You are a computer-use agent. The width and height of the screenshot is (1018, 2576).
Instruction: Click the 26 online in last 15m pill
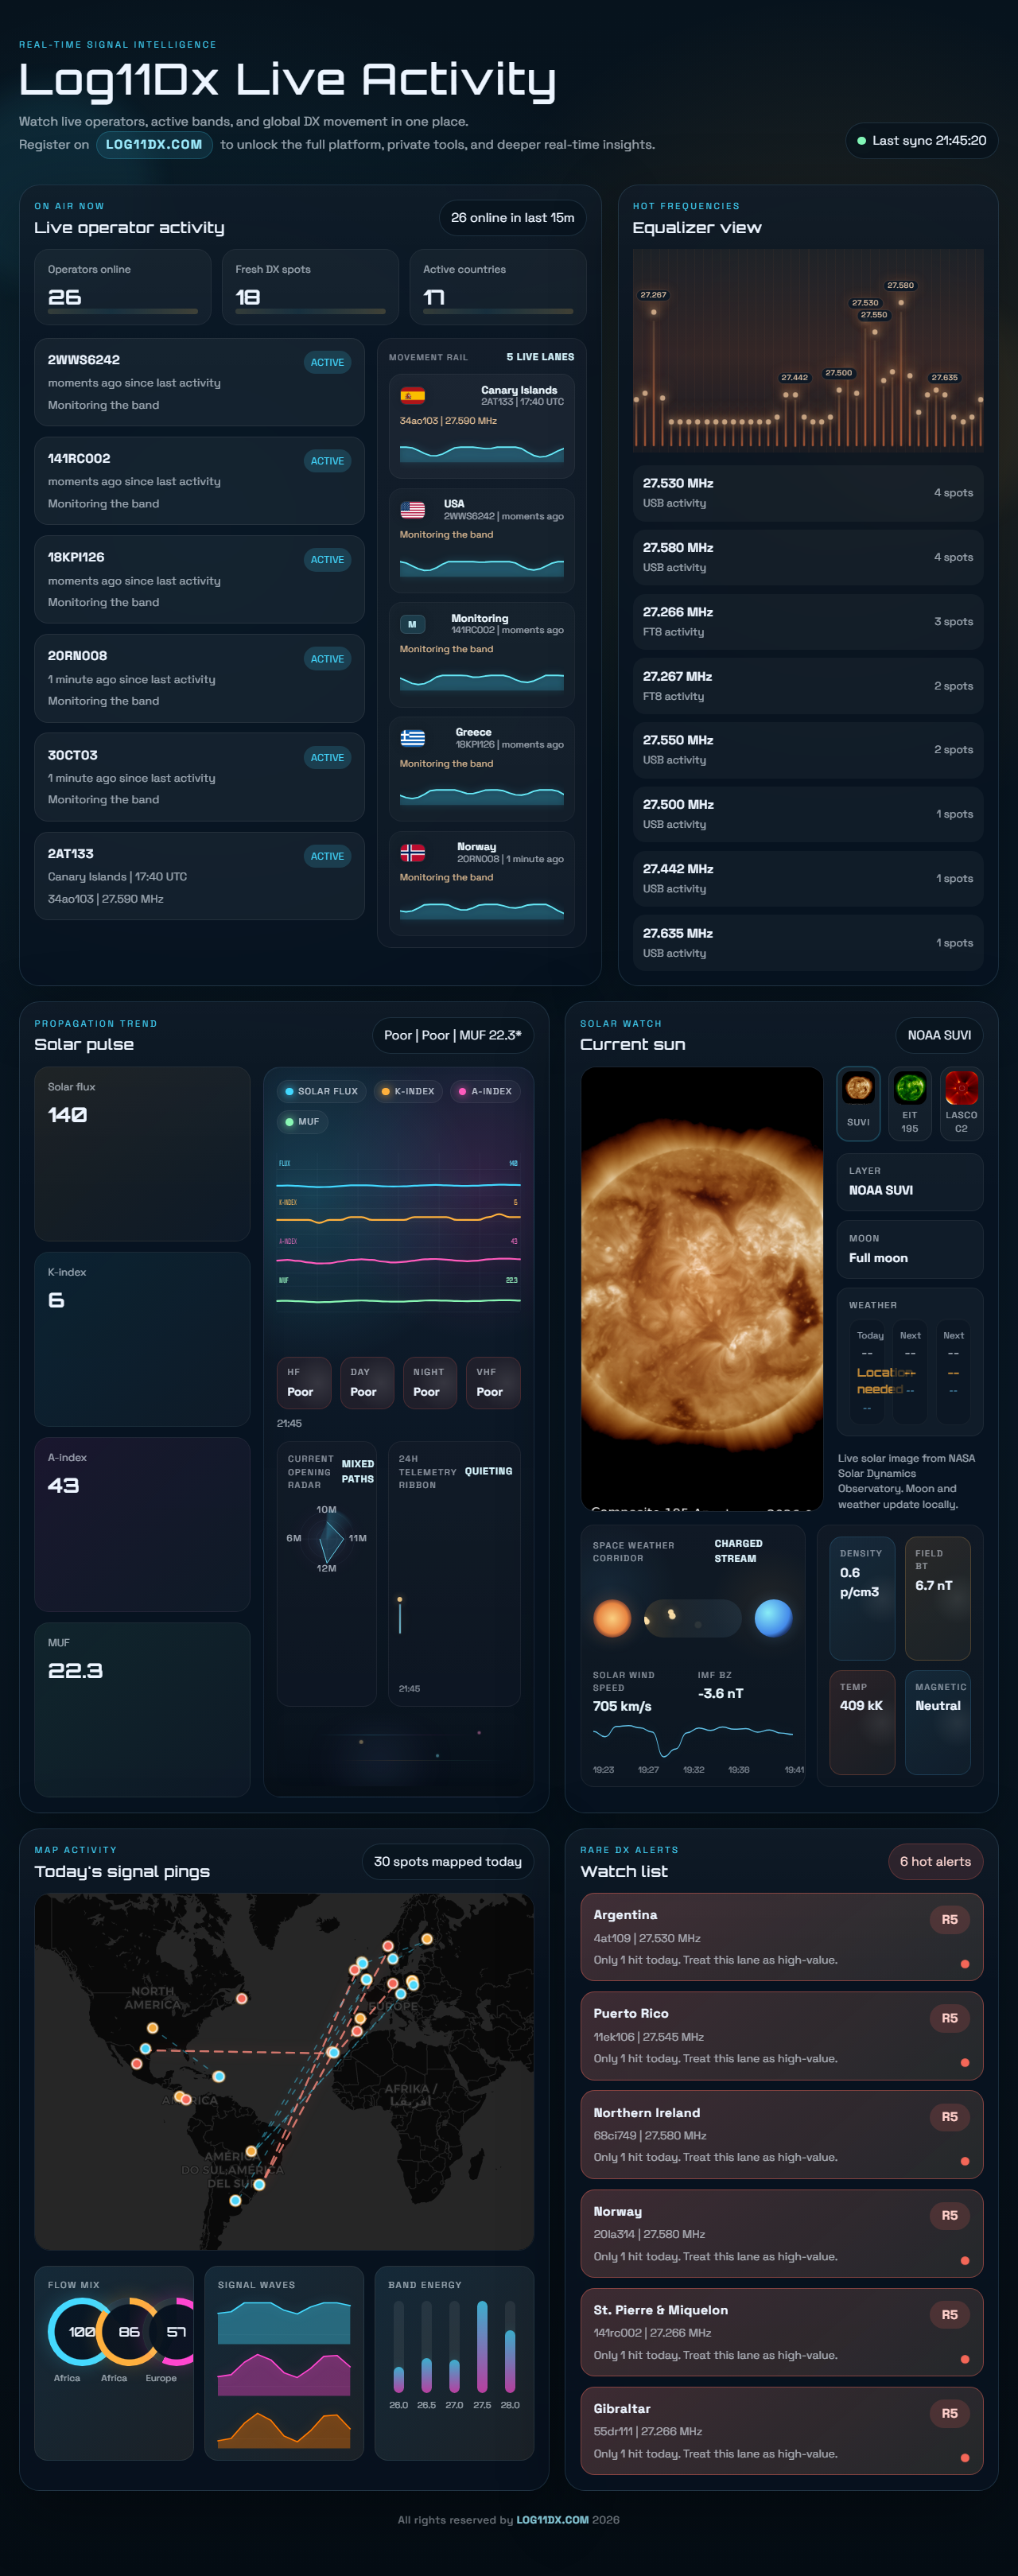pos(512,217)
